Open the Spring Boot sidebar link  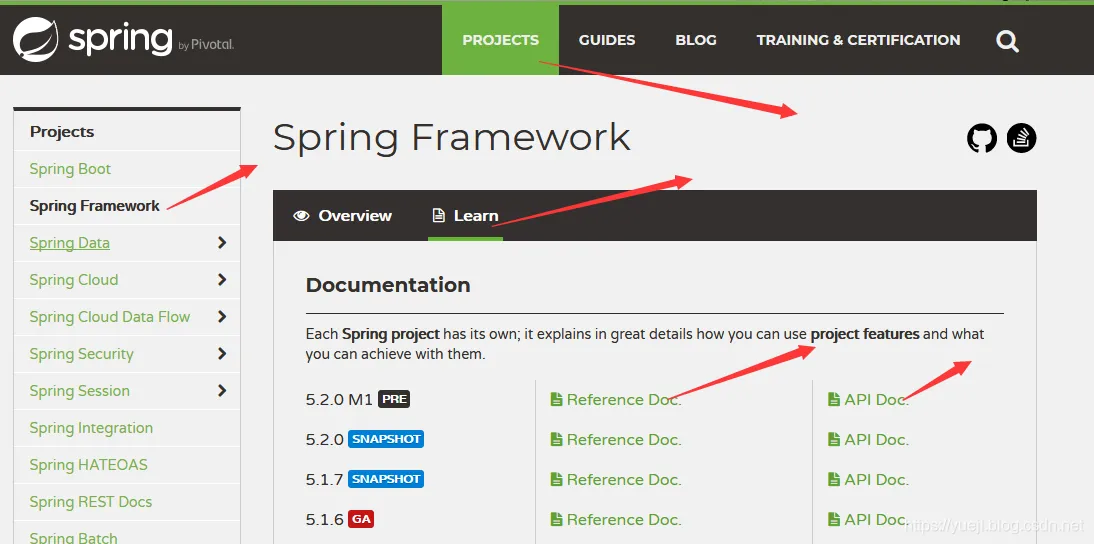pyautogui.click(x=70, y=169)
